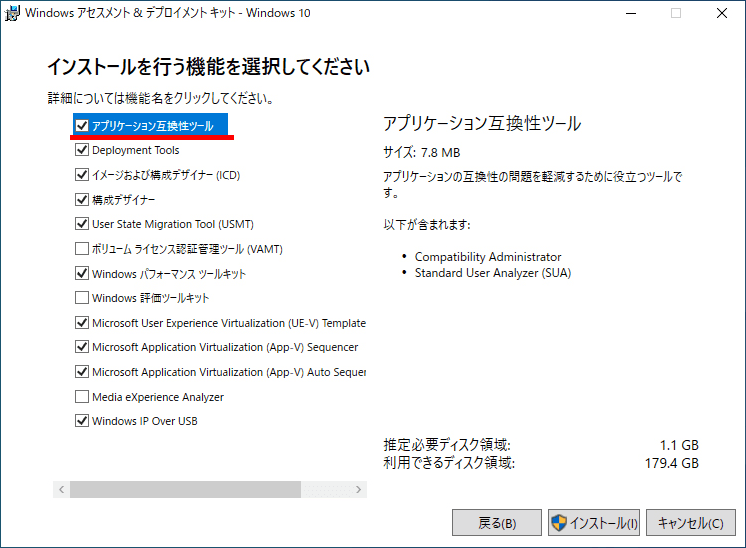Toggle Windows パフォーマンス ツールキット checkbox
Viewport: 746px width, 548px height.
tap(82, 273)
